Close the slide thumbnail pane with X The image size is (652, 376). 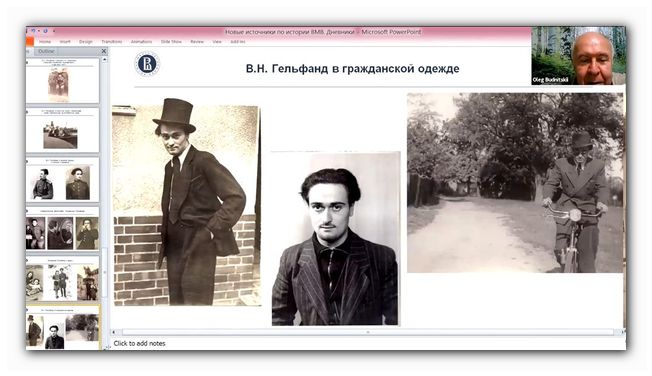pos(104,51)
